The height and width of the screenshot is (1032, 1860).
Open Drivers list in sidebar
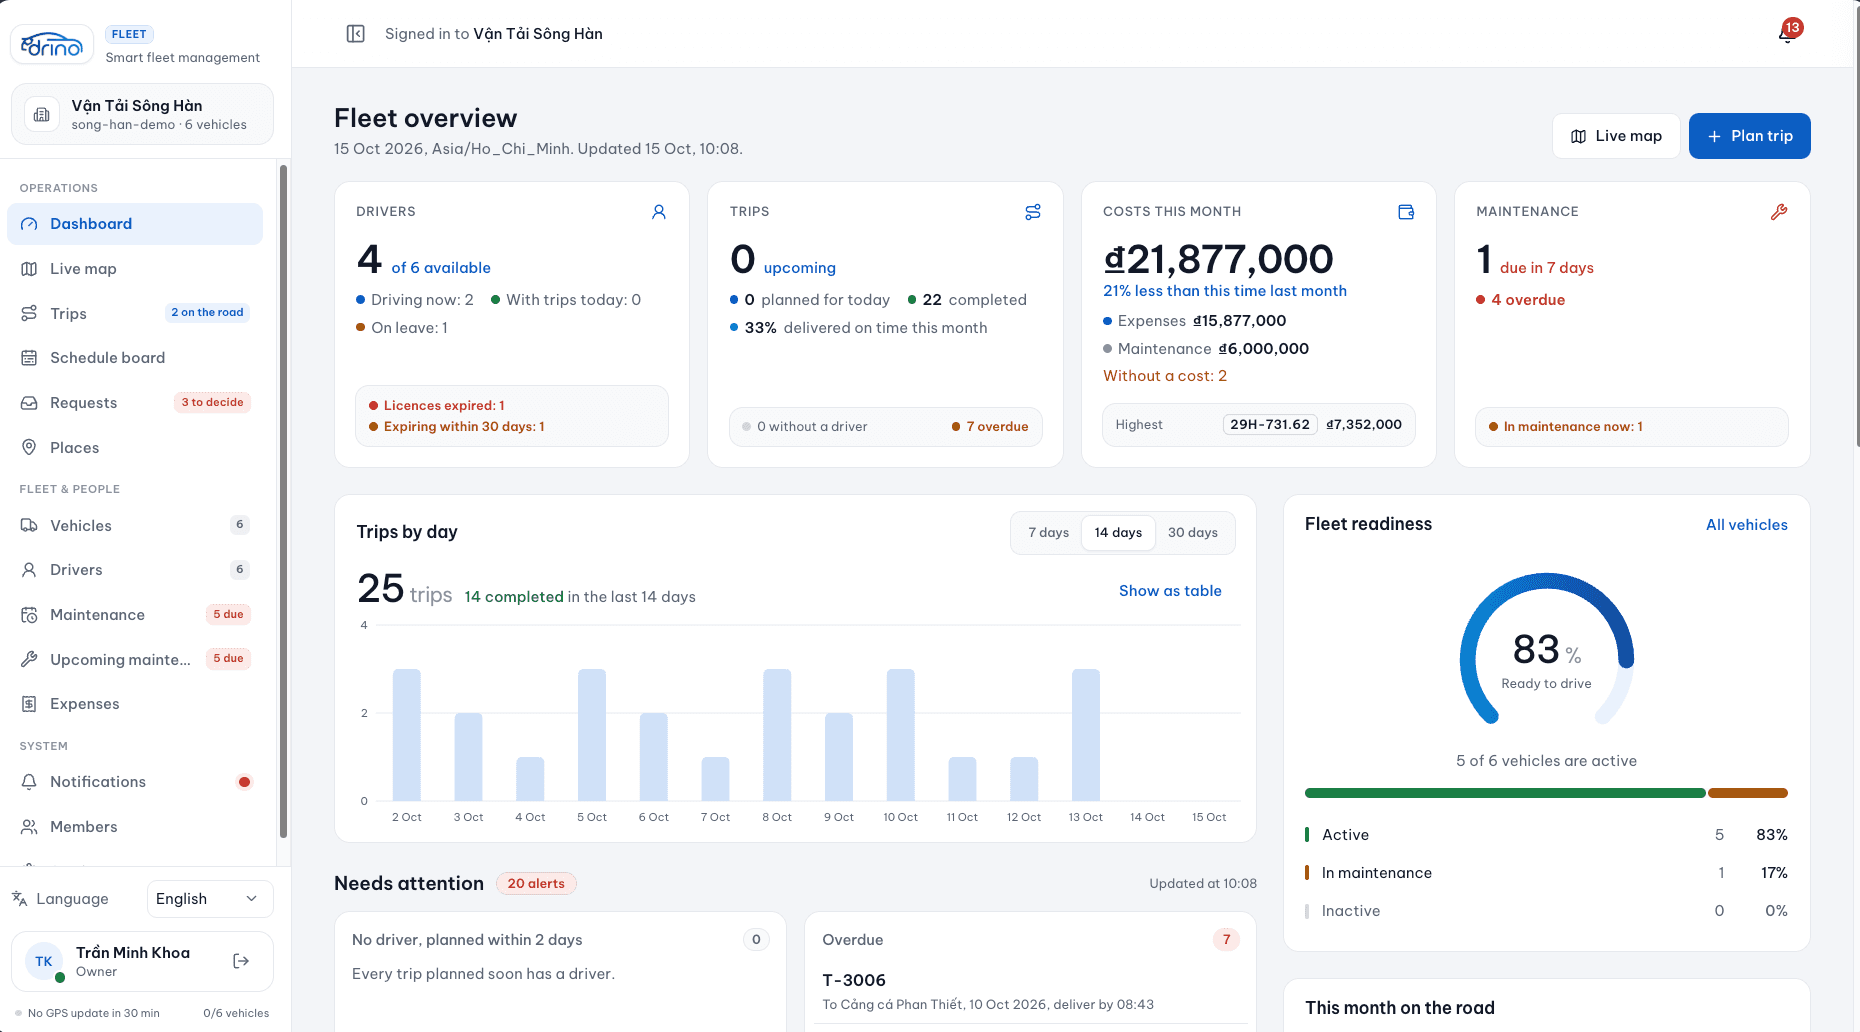click(135, 570)
